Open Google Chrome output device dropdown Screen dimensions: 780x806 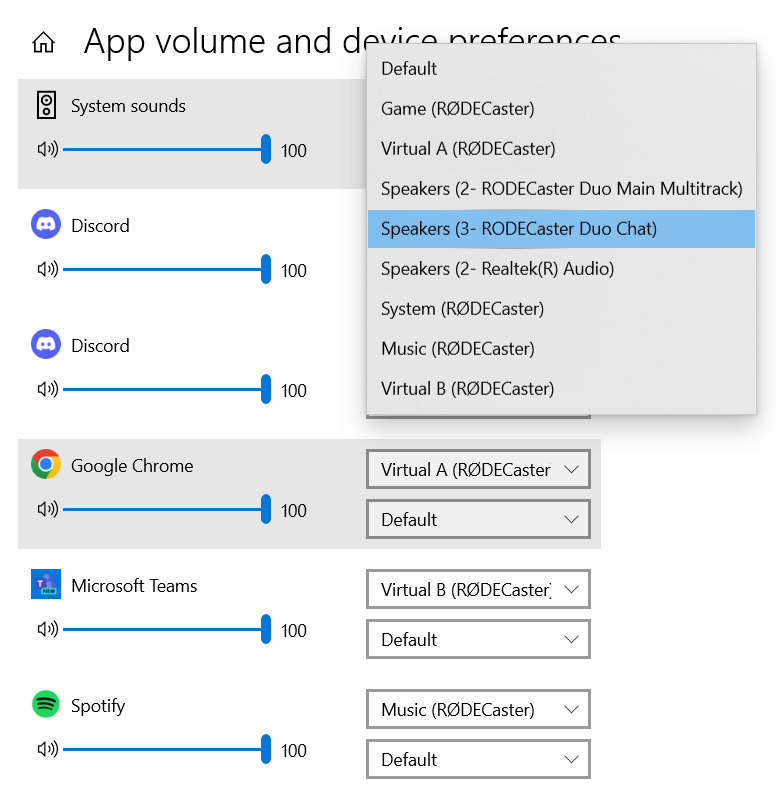478,469
